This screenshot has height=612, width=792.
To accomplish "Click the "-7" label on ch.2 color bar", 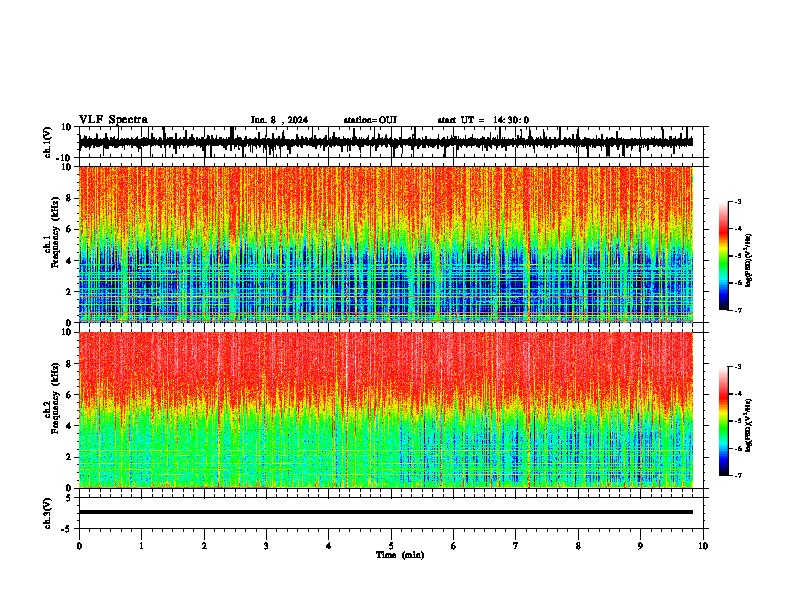I will (x=738, y=476).
